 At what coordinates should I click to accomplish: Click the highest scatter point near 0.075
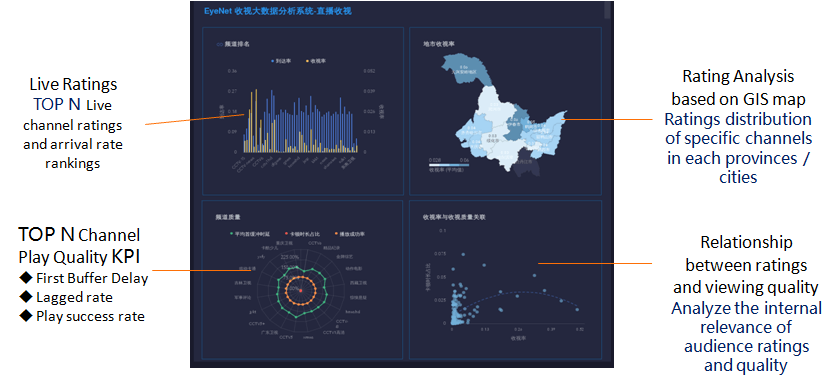pos(463,254)
